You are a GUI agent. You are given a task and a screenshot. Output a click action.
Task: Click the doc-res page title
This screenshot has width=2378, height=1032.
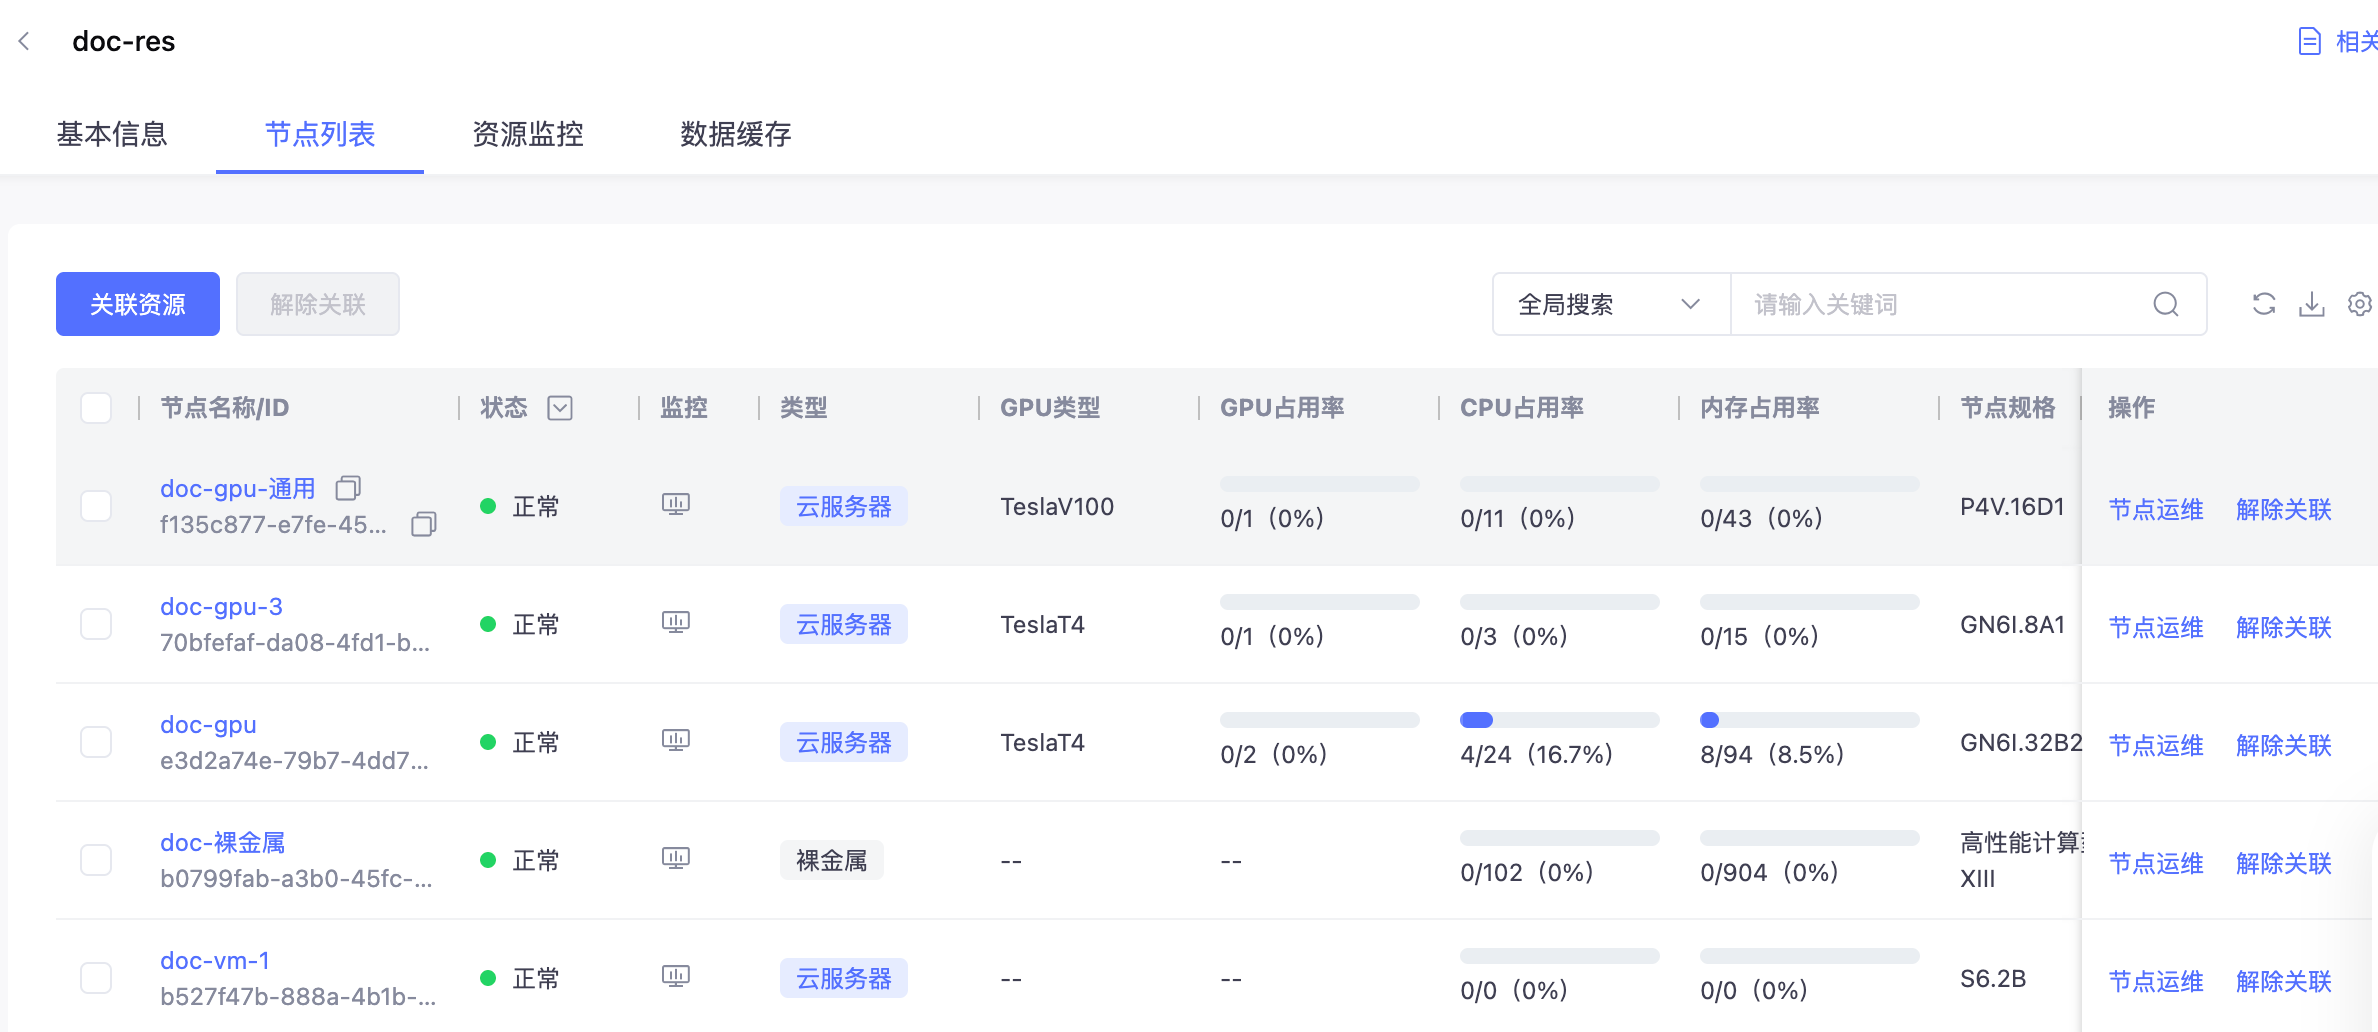[x=124, y=41]
